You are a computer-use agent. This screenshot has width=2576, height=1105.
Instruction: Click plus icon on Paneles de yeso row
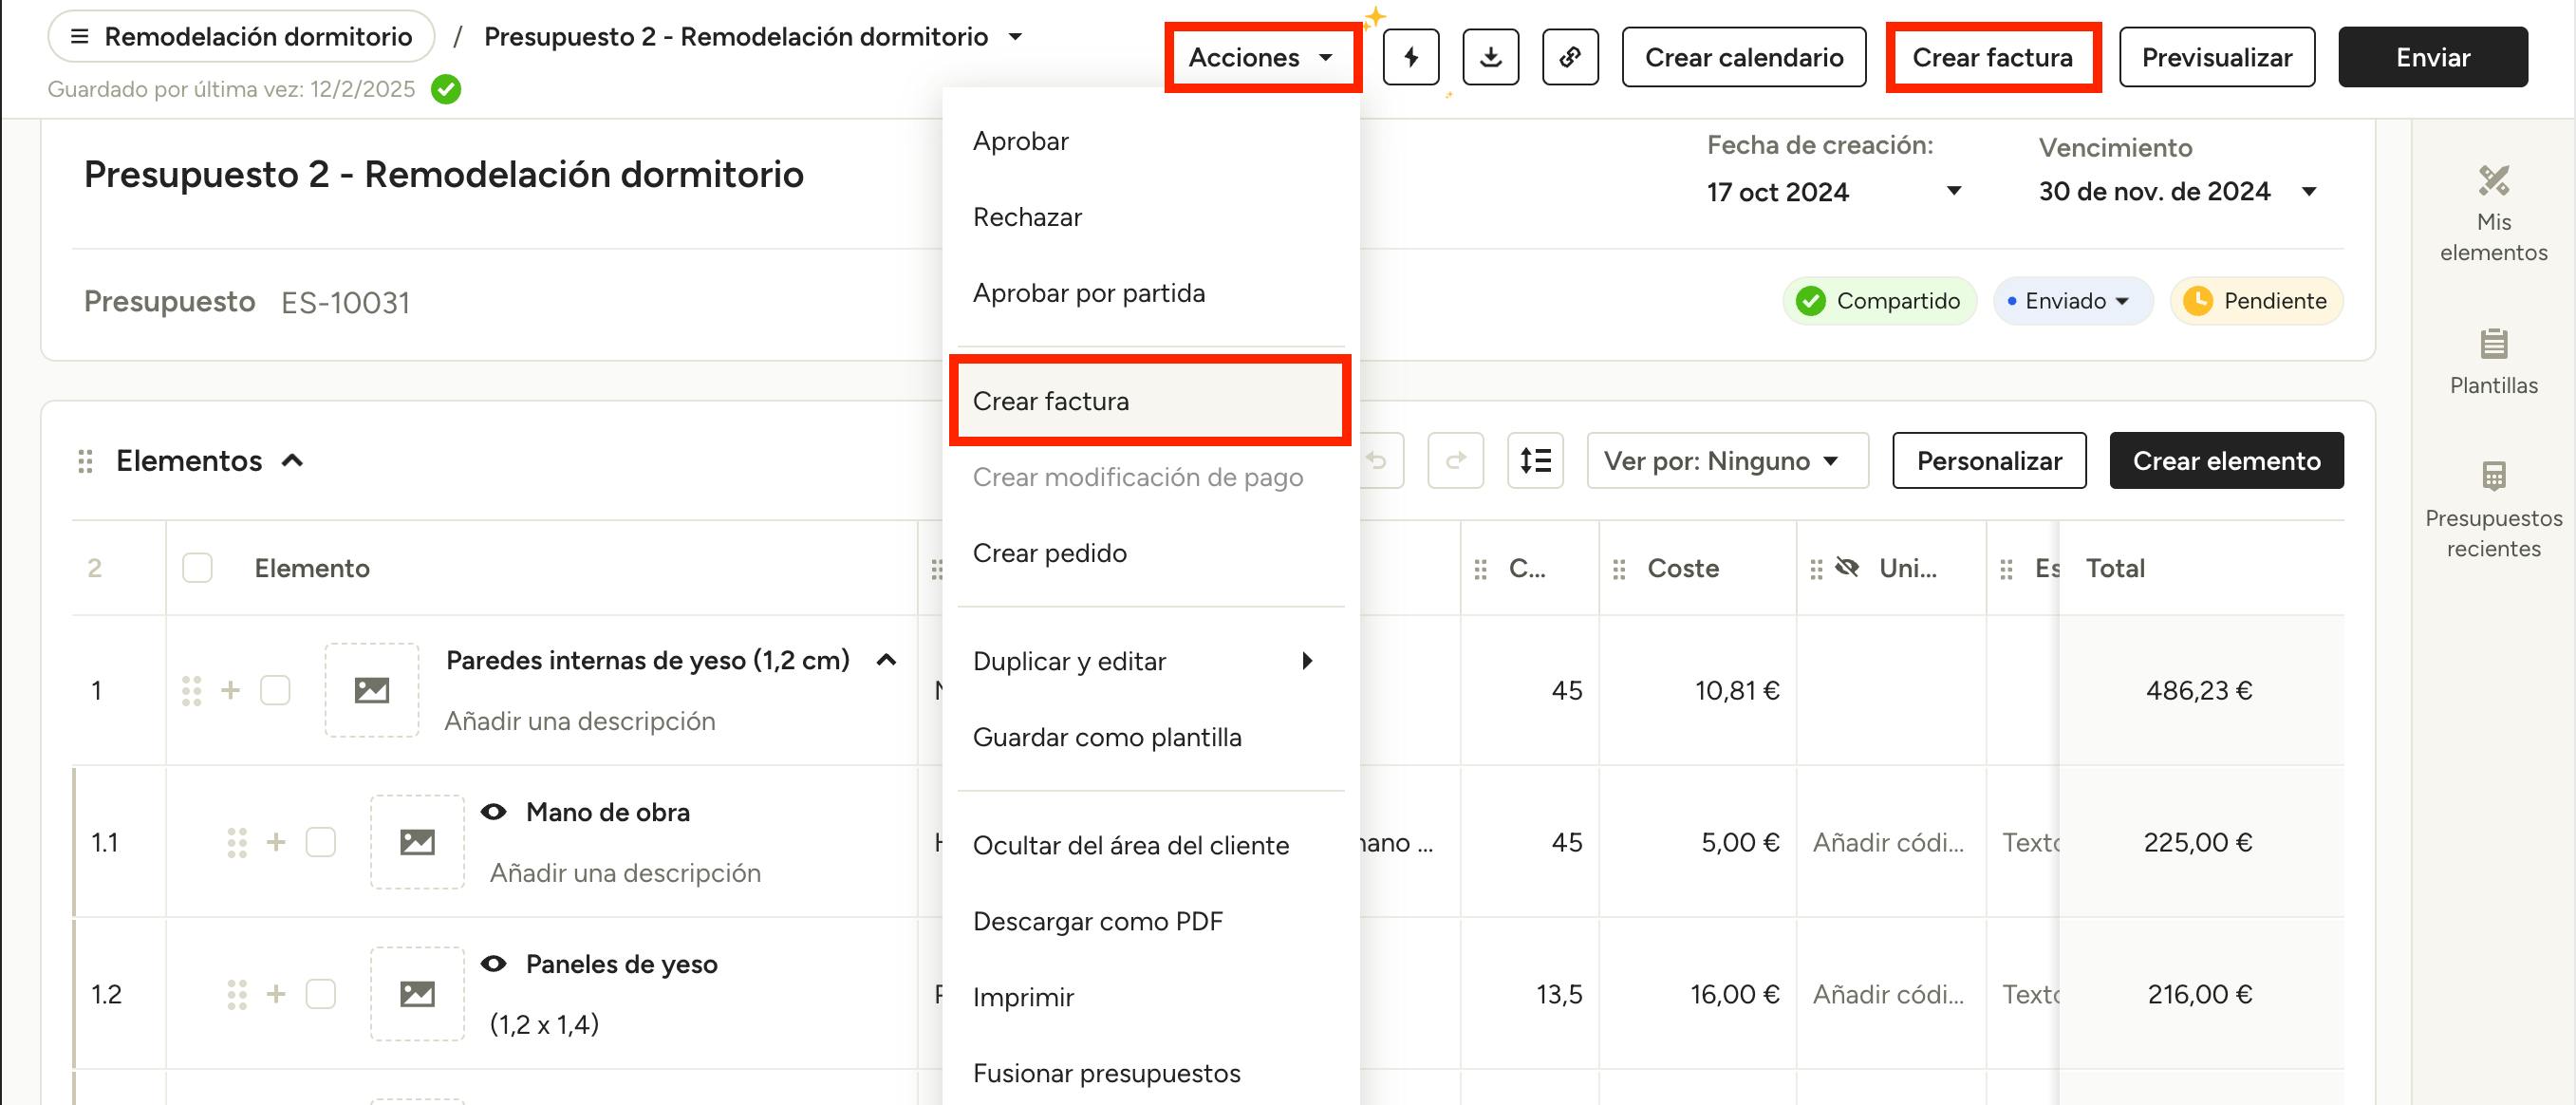tap(276, 994)
